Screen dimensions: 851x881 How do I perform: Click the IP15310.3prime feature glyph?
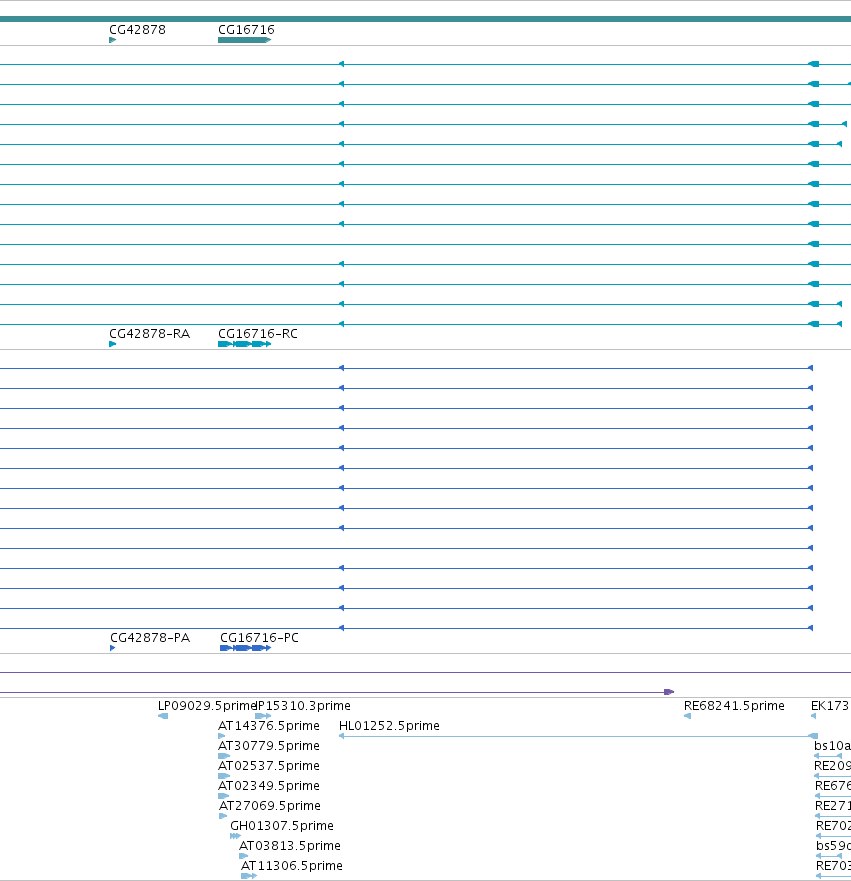point(263,716)
